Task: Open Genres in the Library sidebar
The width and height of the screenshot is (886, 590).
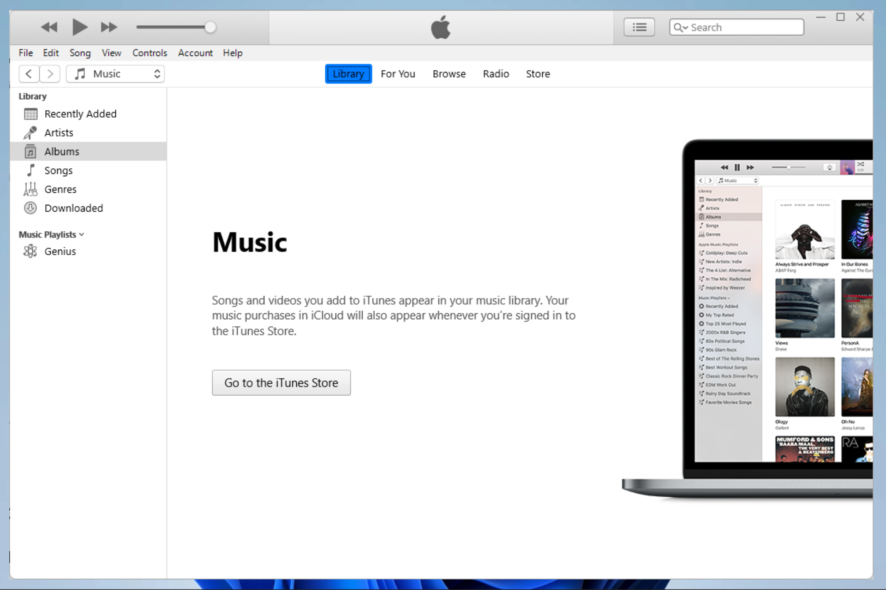Action: pos(59,189)
